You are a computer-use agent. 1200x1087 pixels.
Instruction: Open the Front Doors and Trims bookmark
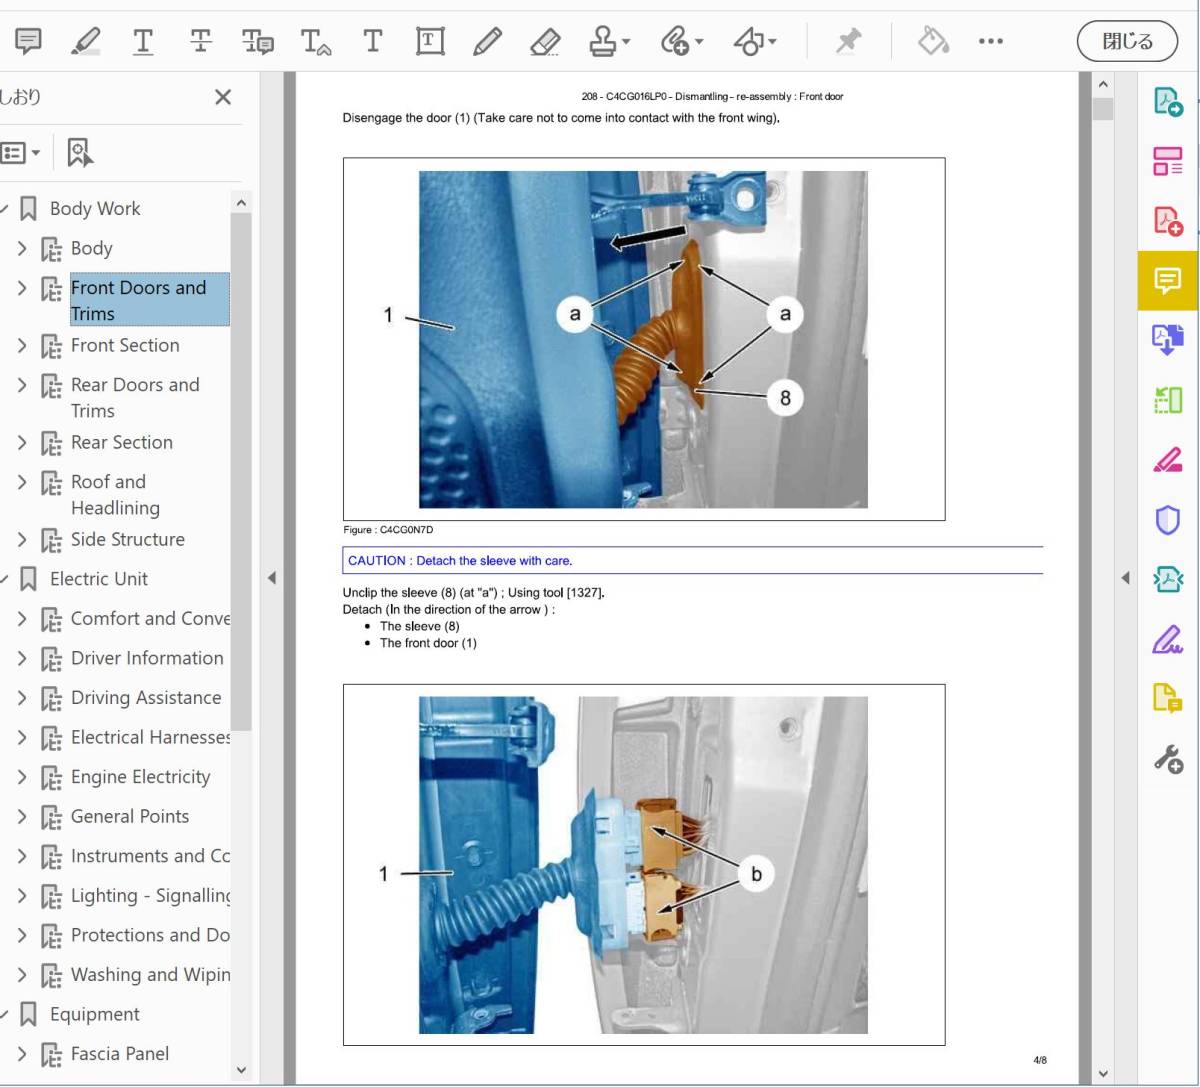(x=149, y=300)
